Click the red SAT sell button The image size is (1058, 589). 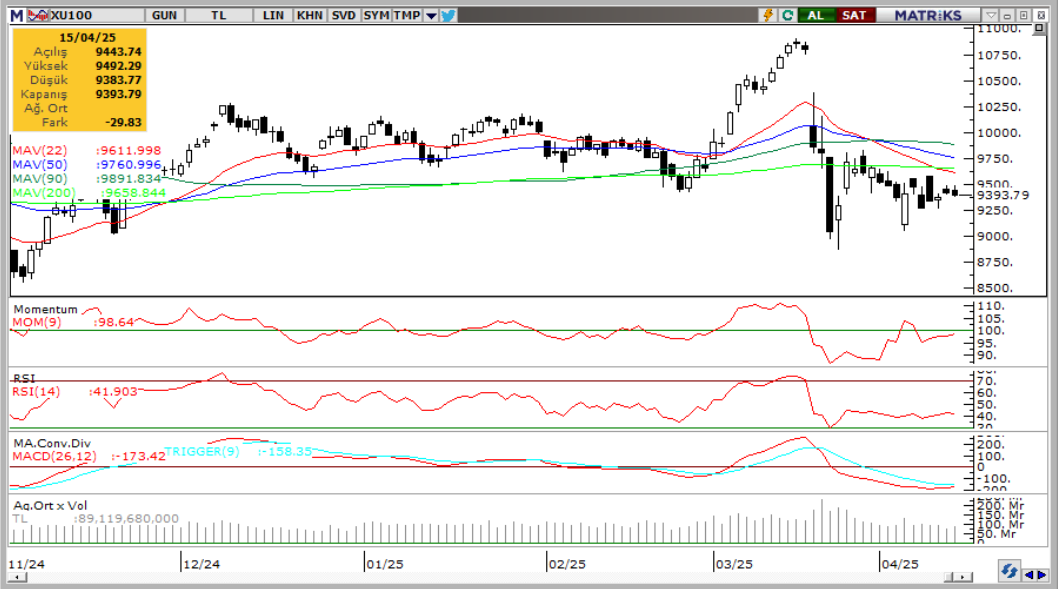[x=854, y=15]
